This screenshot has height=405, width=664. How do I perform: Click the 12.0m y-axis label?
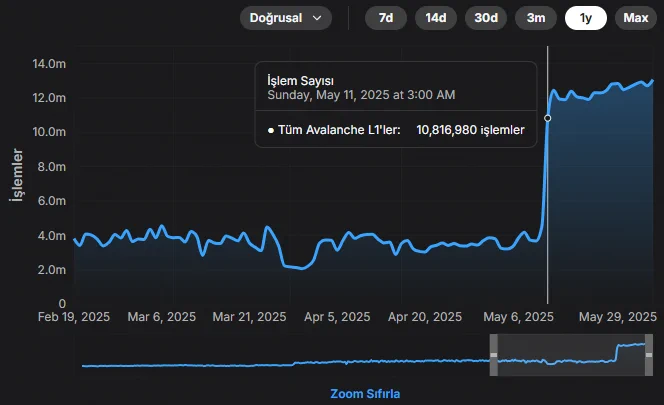click(49, 98)
